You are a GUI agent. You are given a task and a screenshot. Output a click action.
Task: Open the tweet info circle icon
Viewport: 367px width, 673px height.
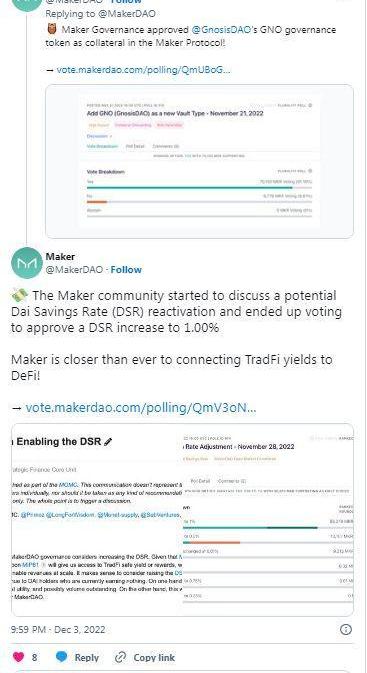346,630
